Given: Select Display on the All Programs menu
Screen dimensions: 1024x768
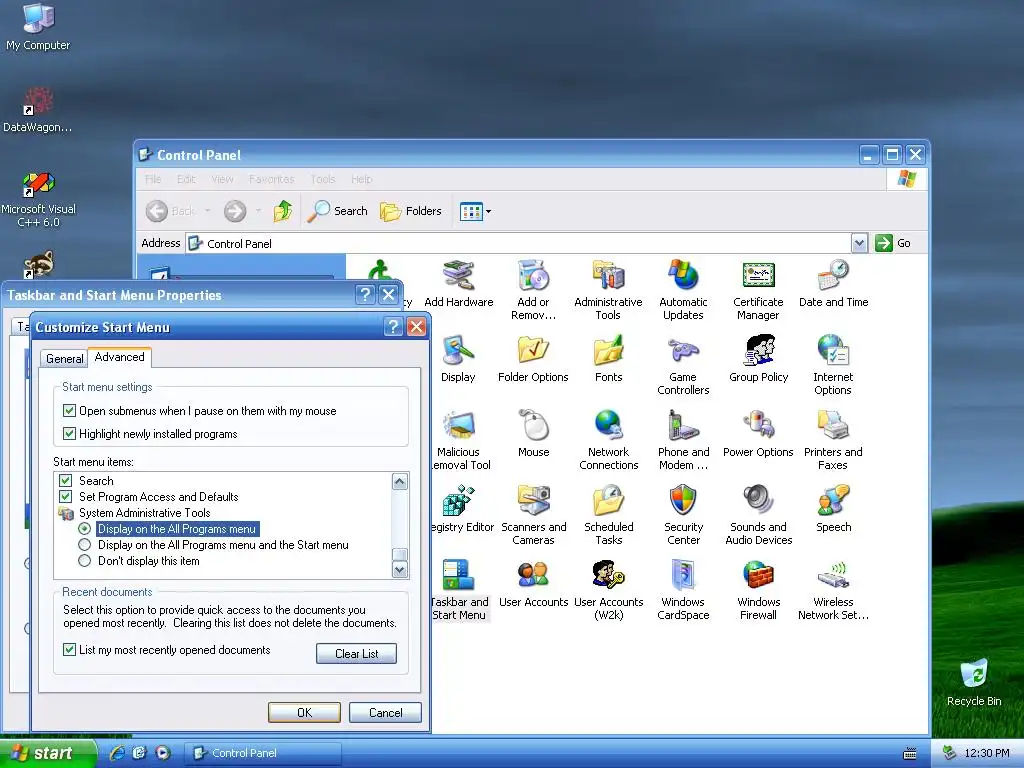Looking at the screenshot, I should click(x=84, y=529).
